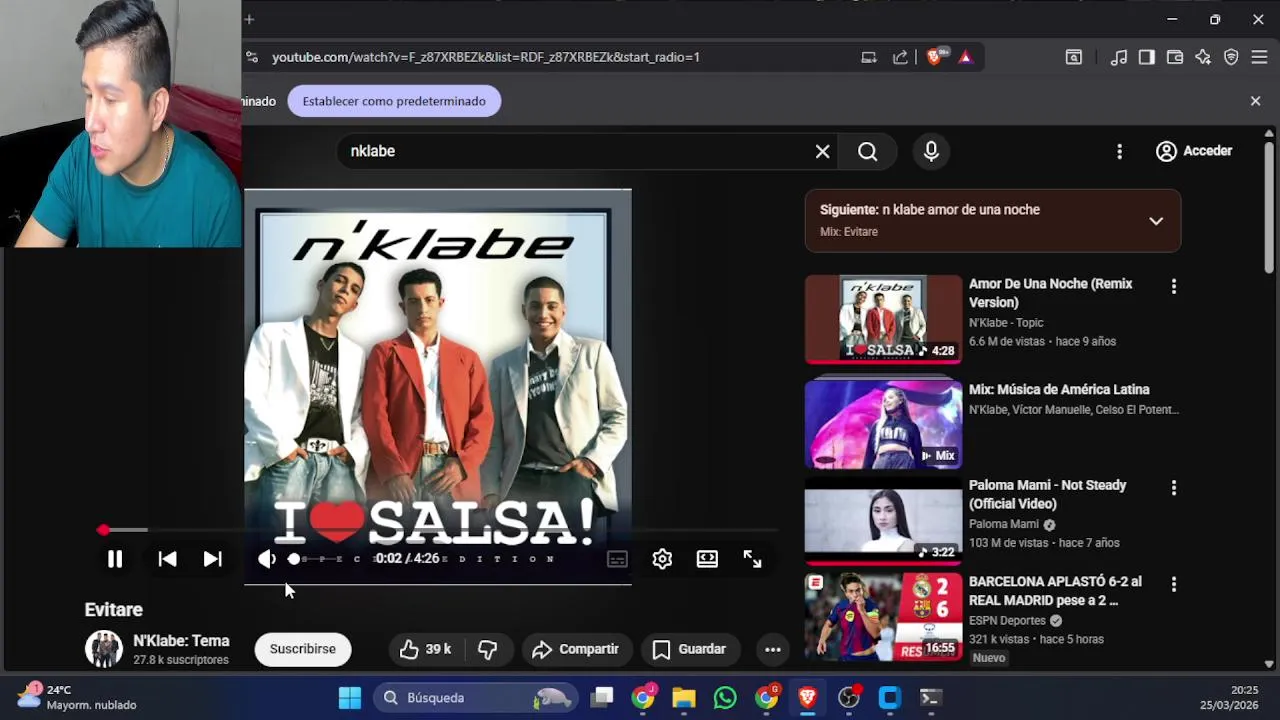Start voice search with microphone

[931, 151]
